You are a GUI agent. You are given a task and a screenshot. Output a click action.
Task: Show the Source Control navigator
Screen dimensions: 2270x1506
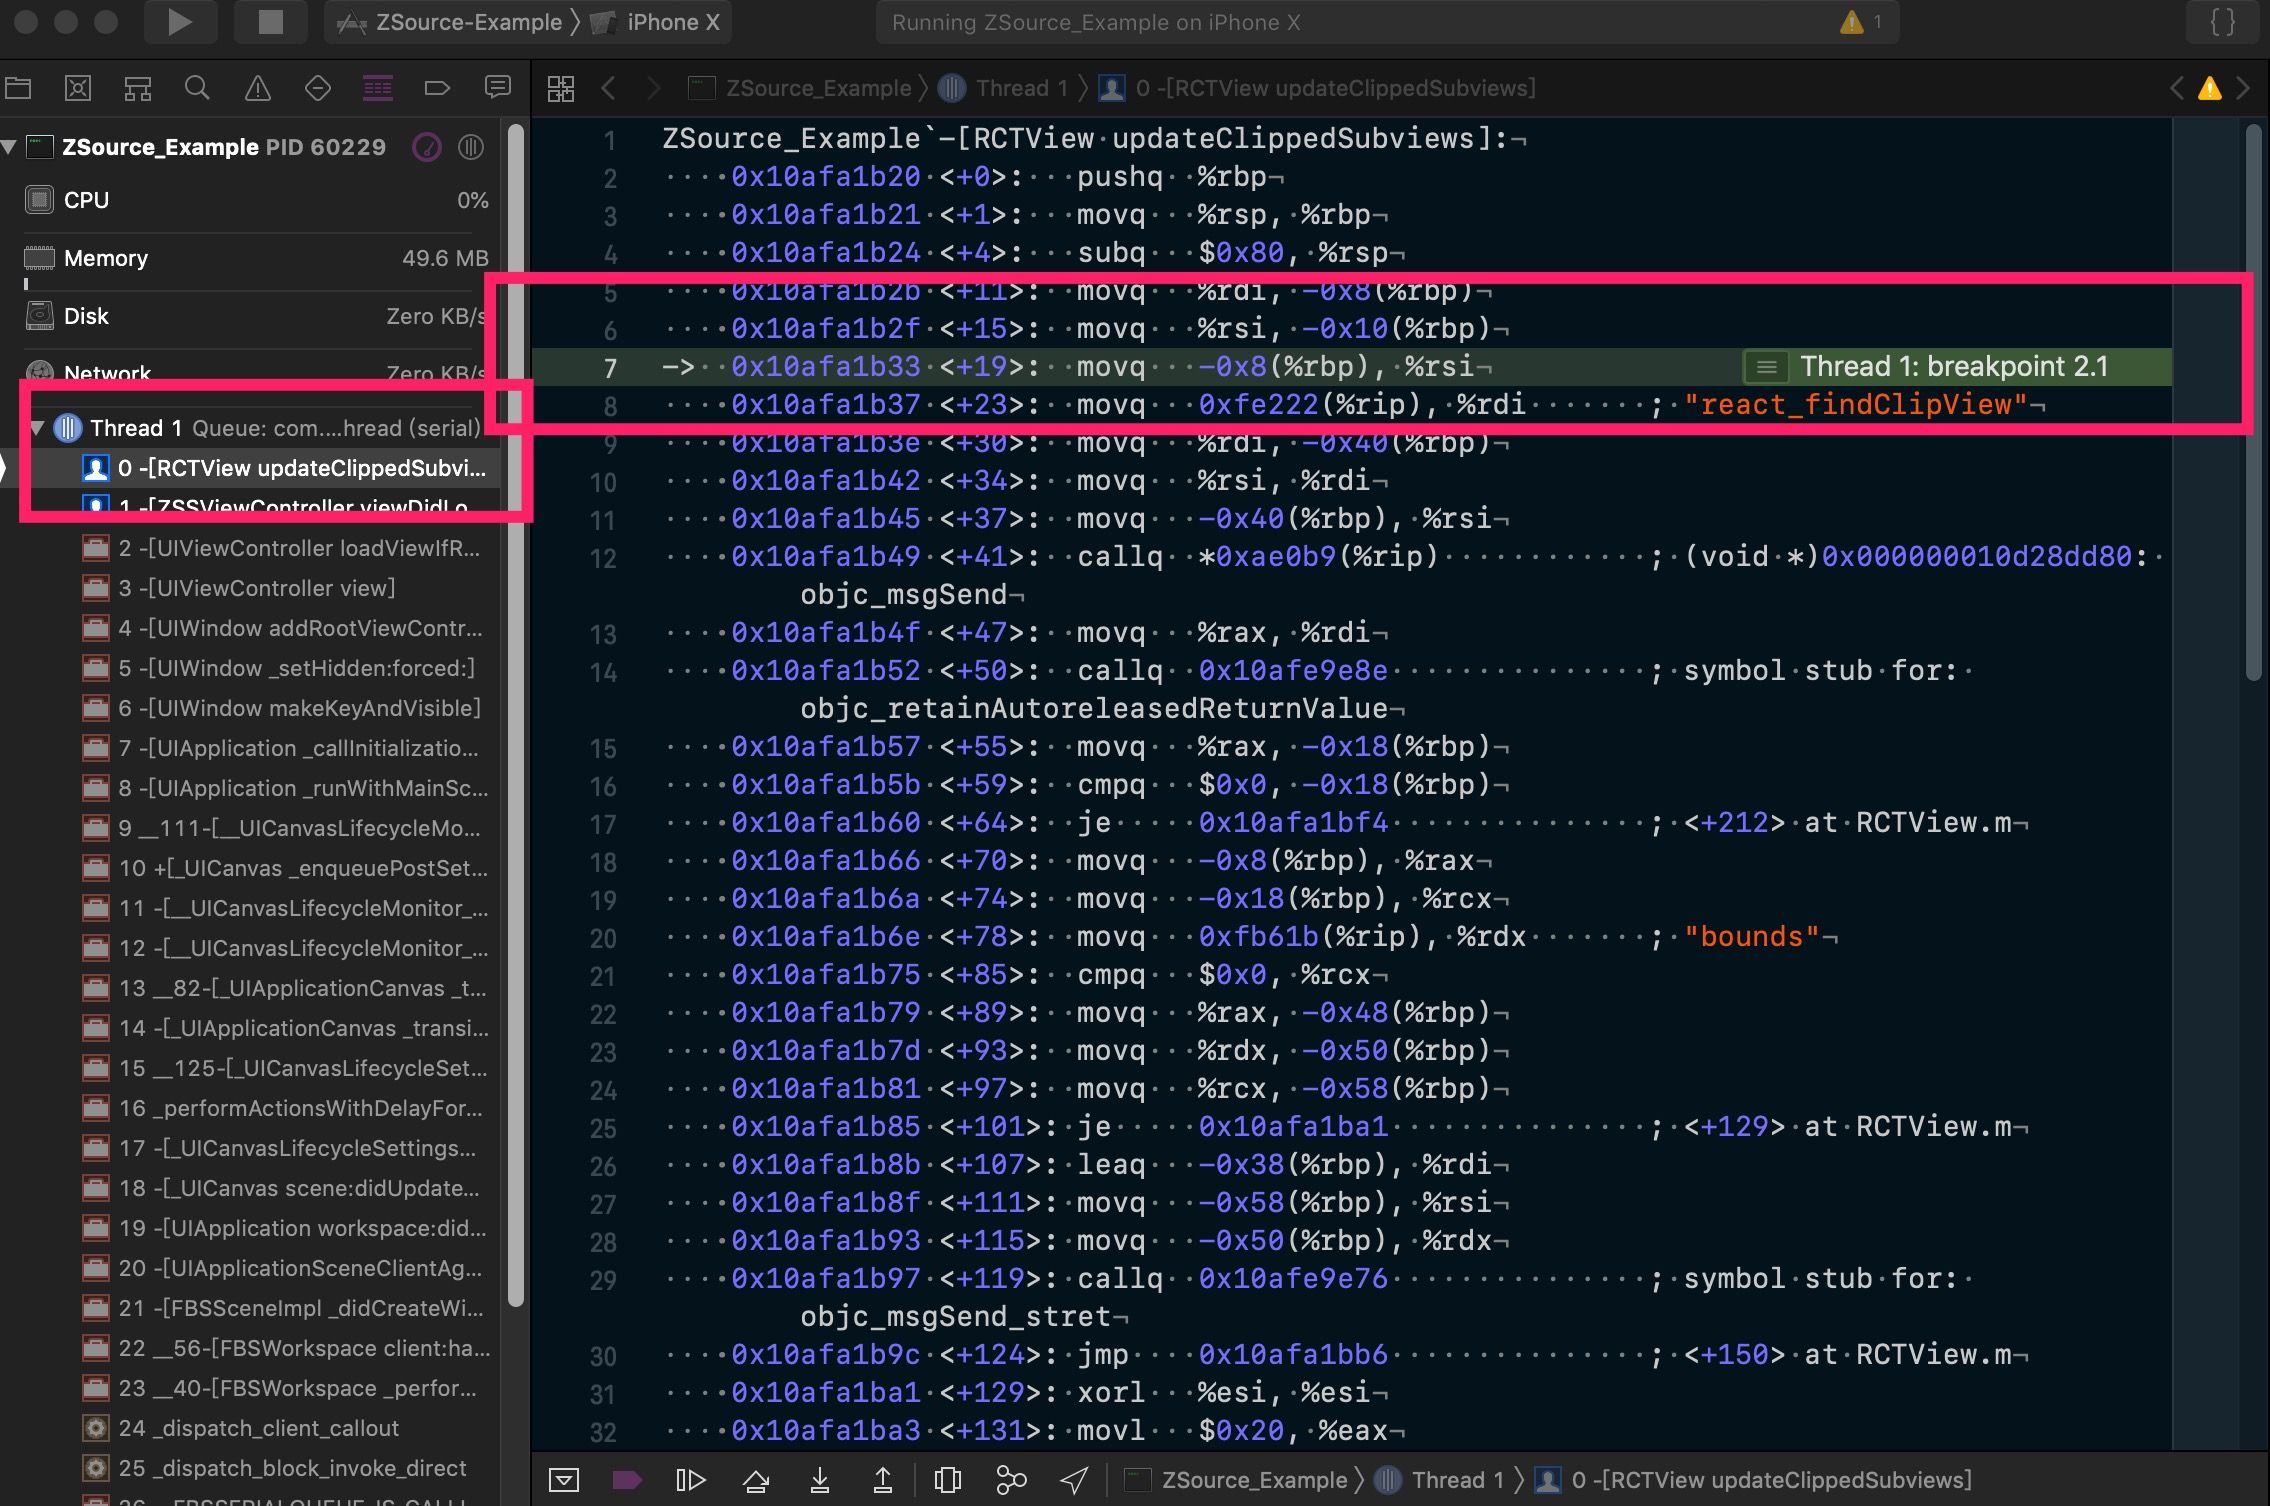78,88
